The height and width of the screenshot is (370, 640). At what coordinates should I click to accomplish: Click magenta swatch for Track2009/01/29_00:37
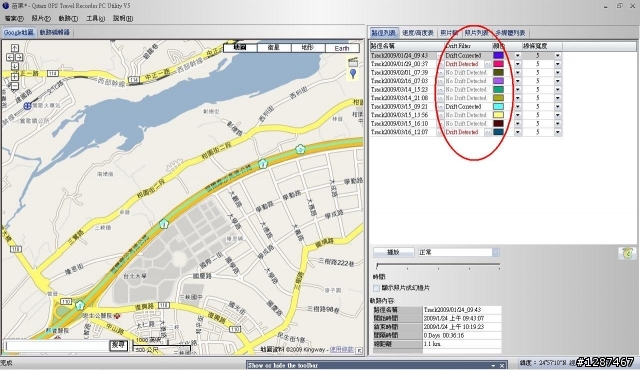click(498, 64)
